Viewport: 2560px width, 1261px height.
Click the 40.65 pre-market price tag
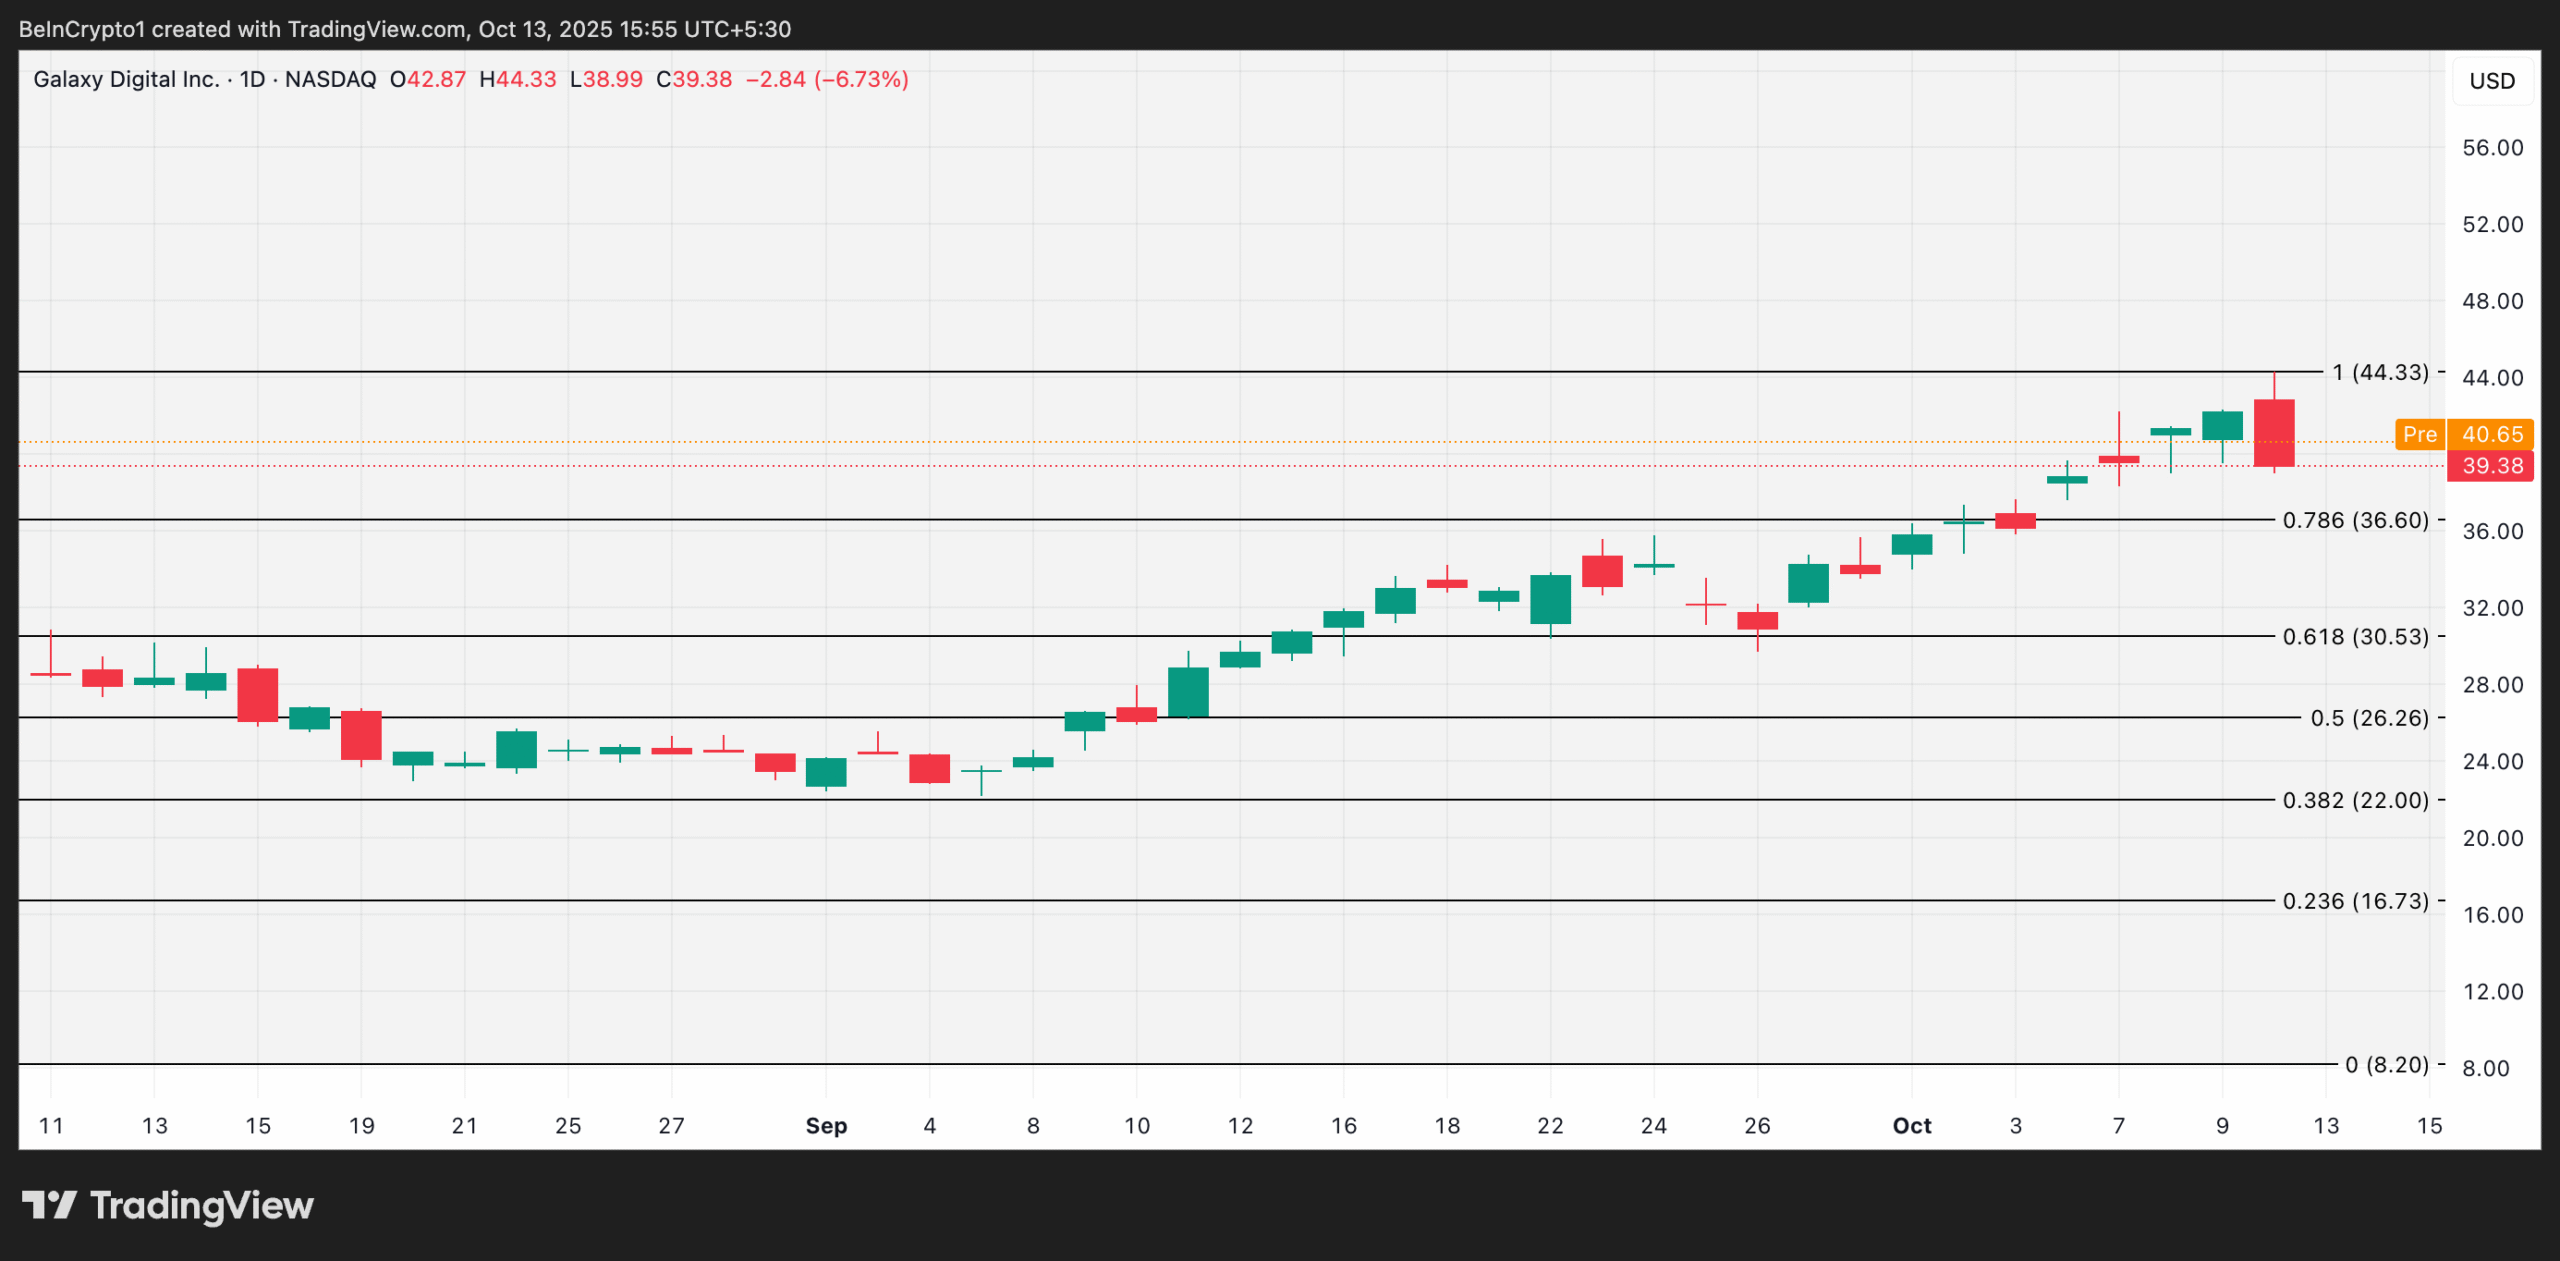[2491, 434]
